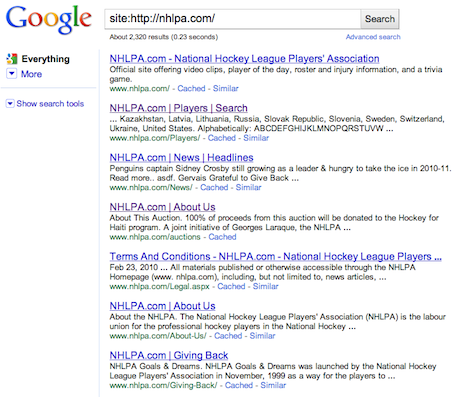
Task: Open Similar link for nhlpa.com/News/
Action: [x=248, y=187]
